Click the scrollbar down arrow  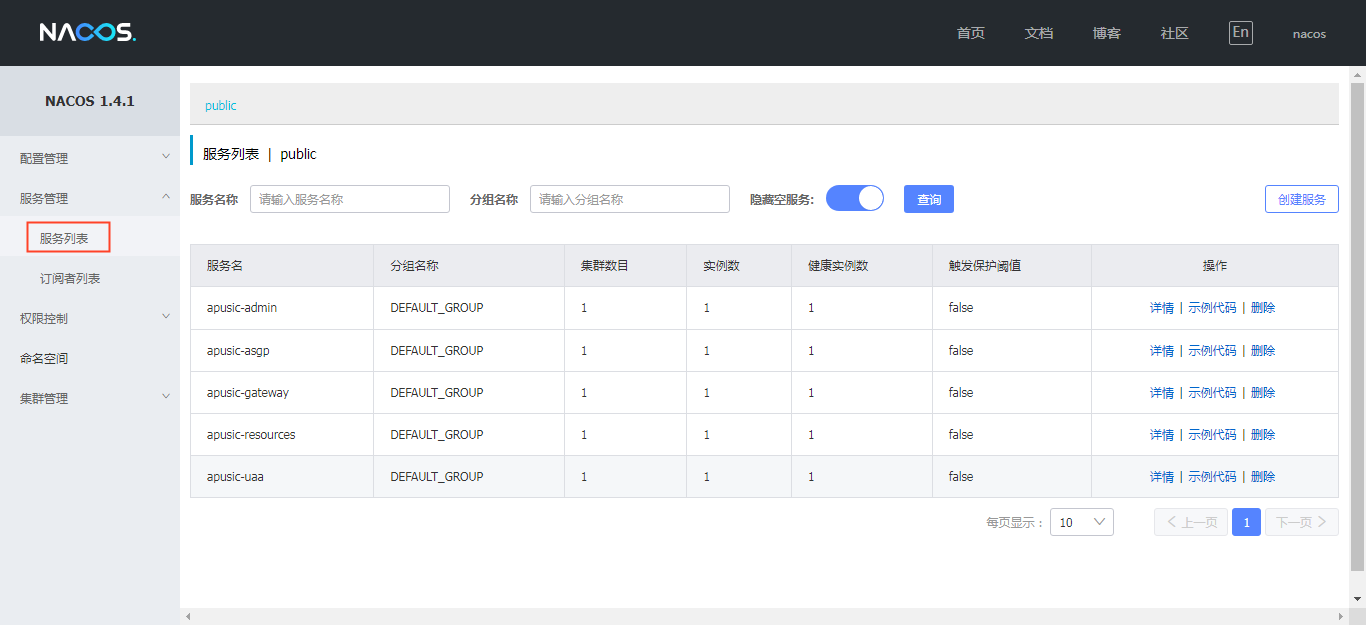coord(1358,599)
